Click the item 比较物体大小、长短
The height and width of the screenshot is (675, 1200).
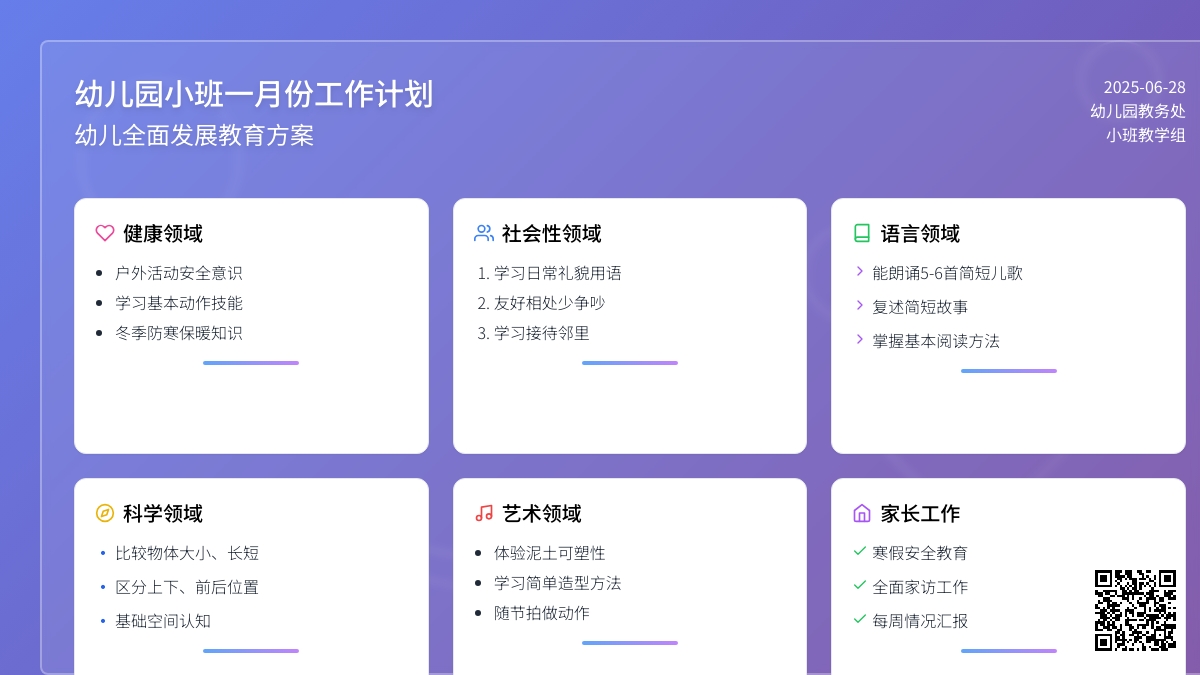click(187, 553)
